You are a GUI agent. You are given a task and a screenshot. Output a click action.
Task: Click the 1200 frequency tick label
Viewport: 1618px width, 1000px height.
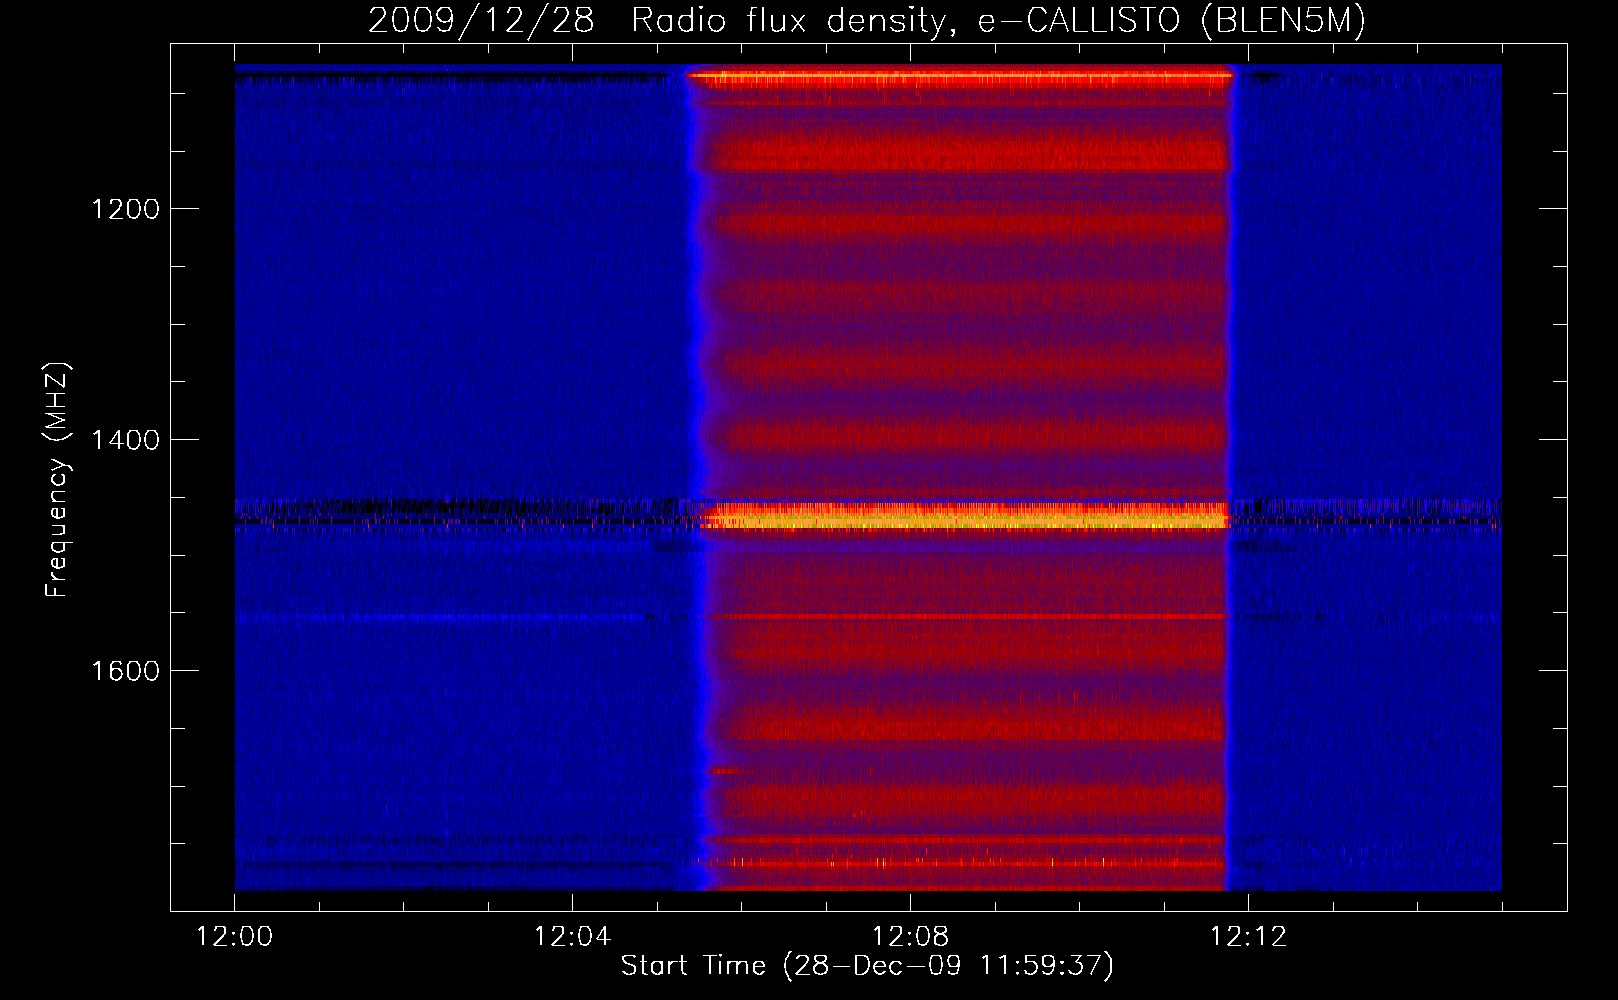coord(125,209)
